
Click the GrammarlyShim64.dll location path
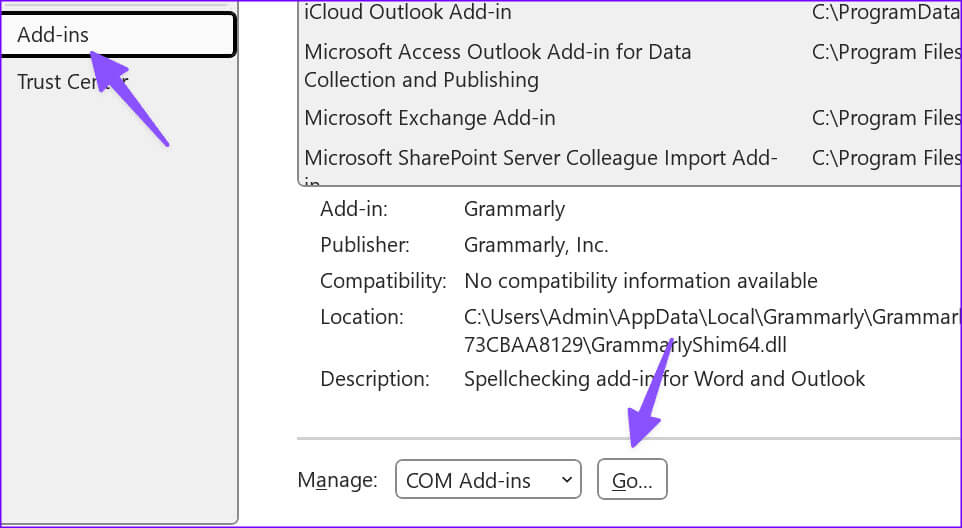pos(712,331)
